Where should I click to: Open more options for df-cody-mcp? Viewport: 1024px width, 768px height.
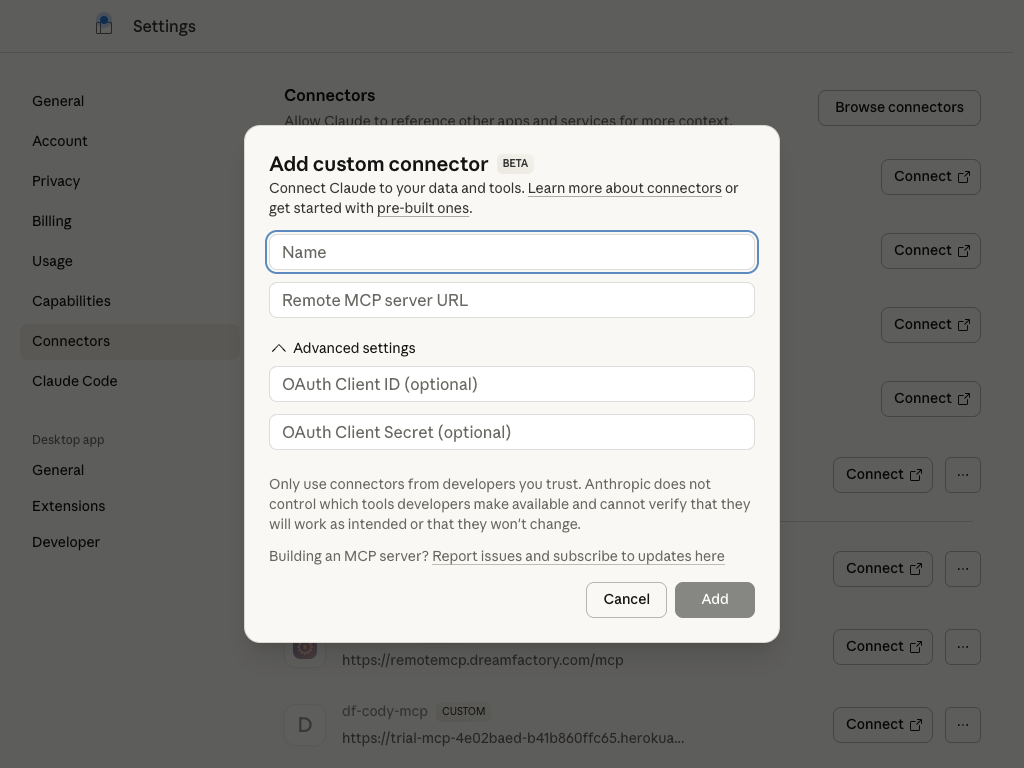tap(963, 725)
